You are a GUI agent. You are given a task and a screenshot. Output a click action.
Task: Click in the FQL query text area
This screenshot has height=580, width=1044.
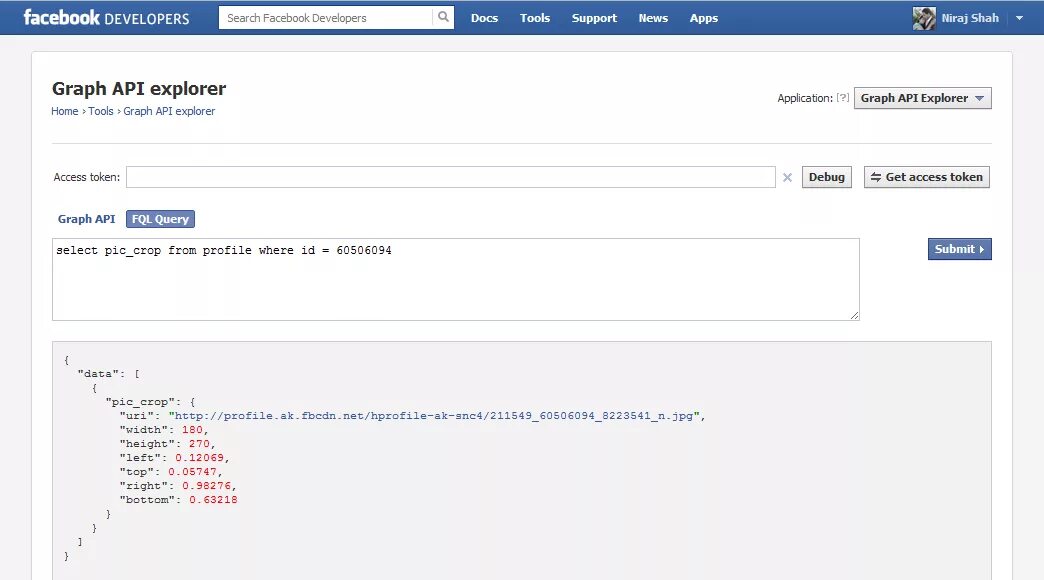[456, 279]
